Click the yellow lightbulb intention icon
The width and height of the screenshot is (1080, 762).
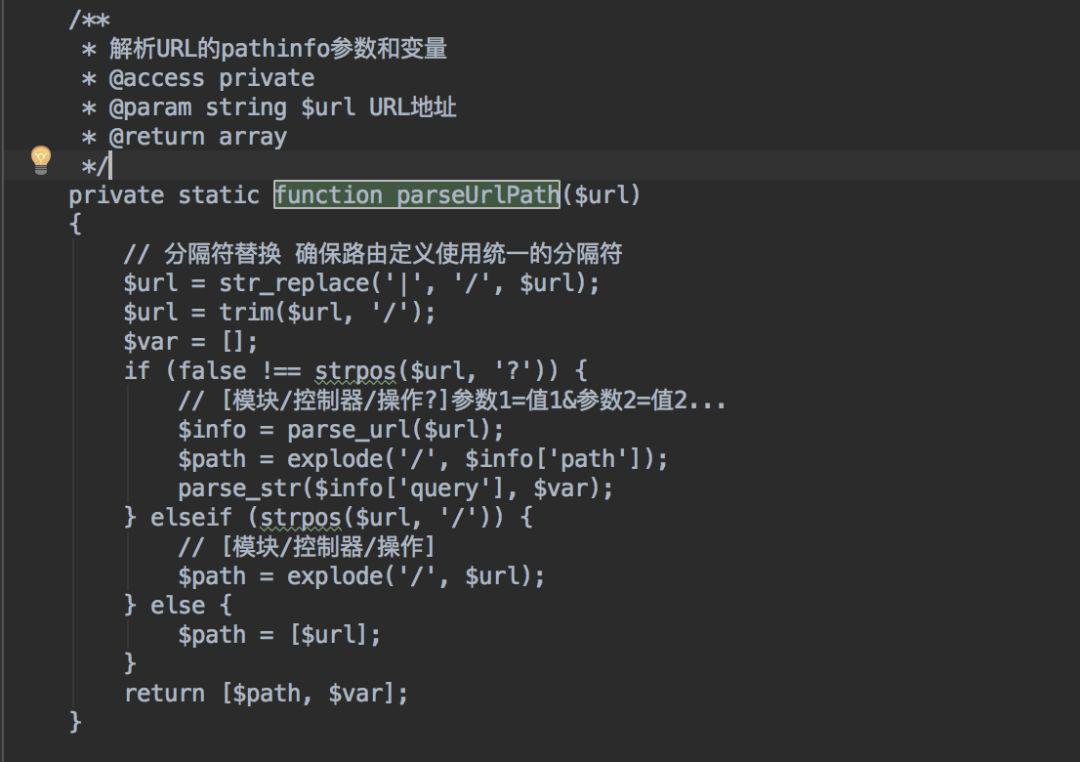[41, 160]
